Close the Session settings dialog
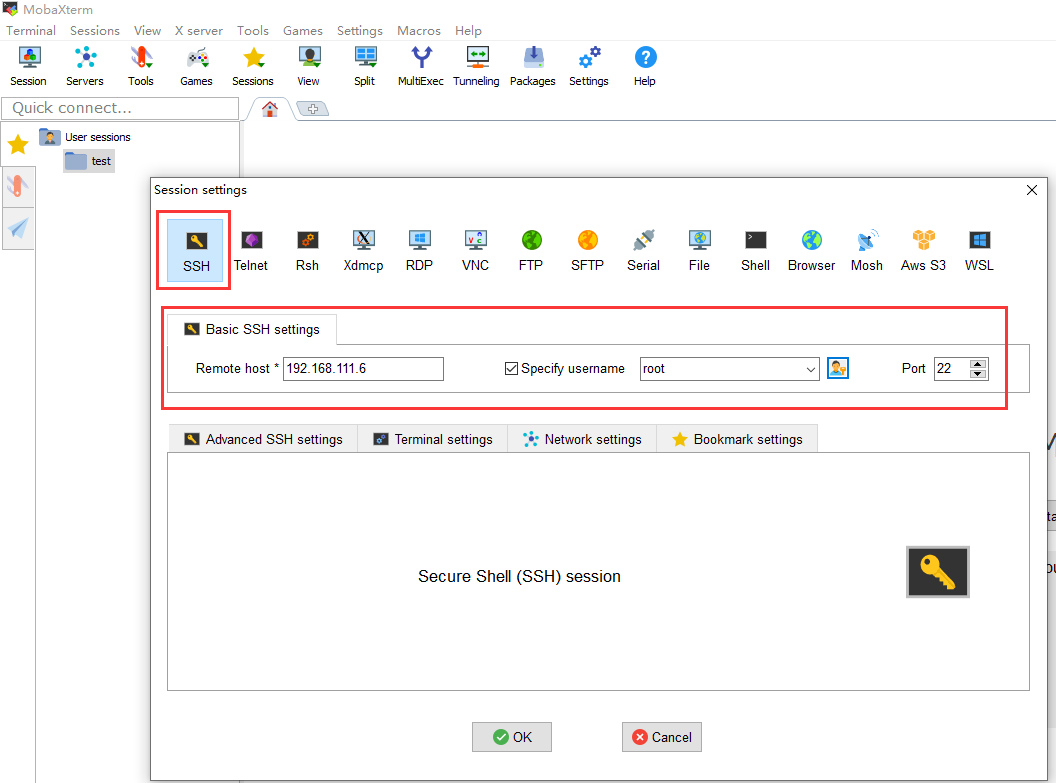Viewport: 1056px width, 783px height. 1032,190
